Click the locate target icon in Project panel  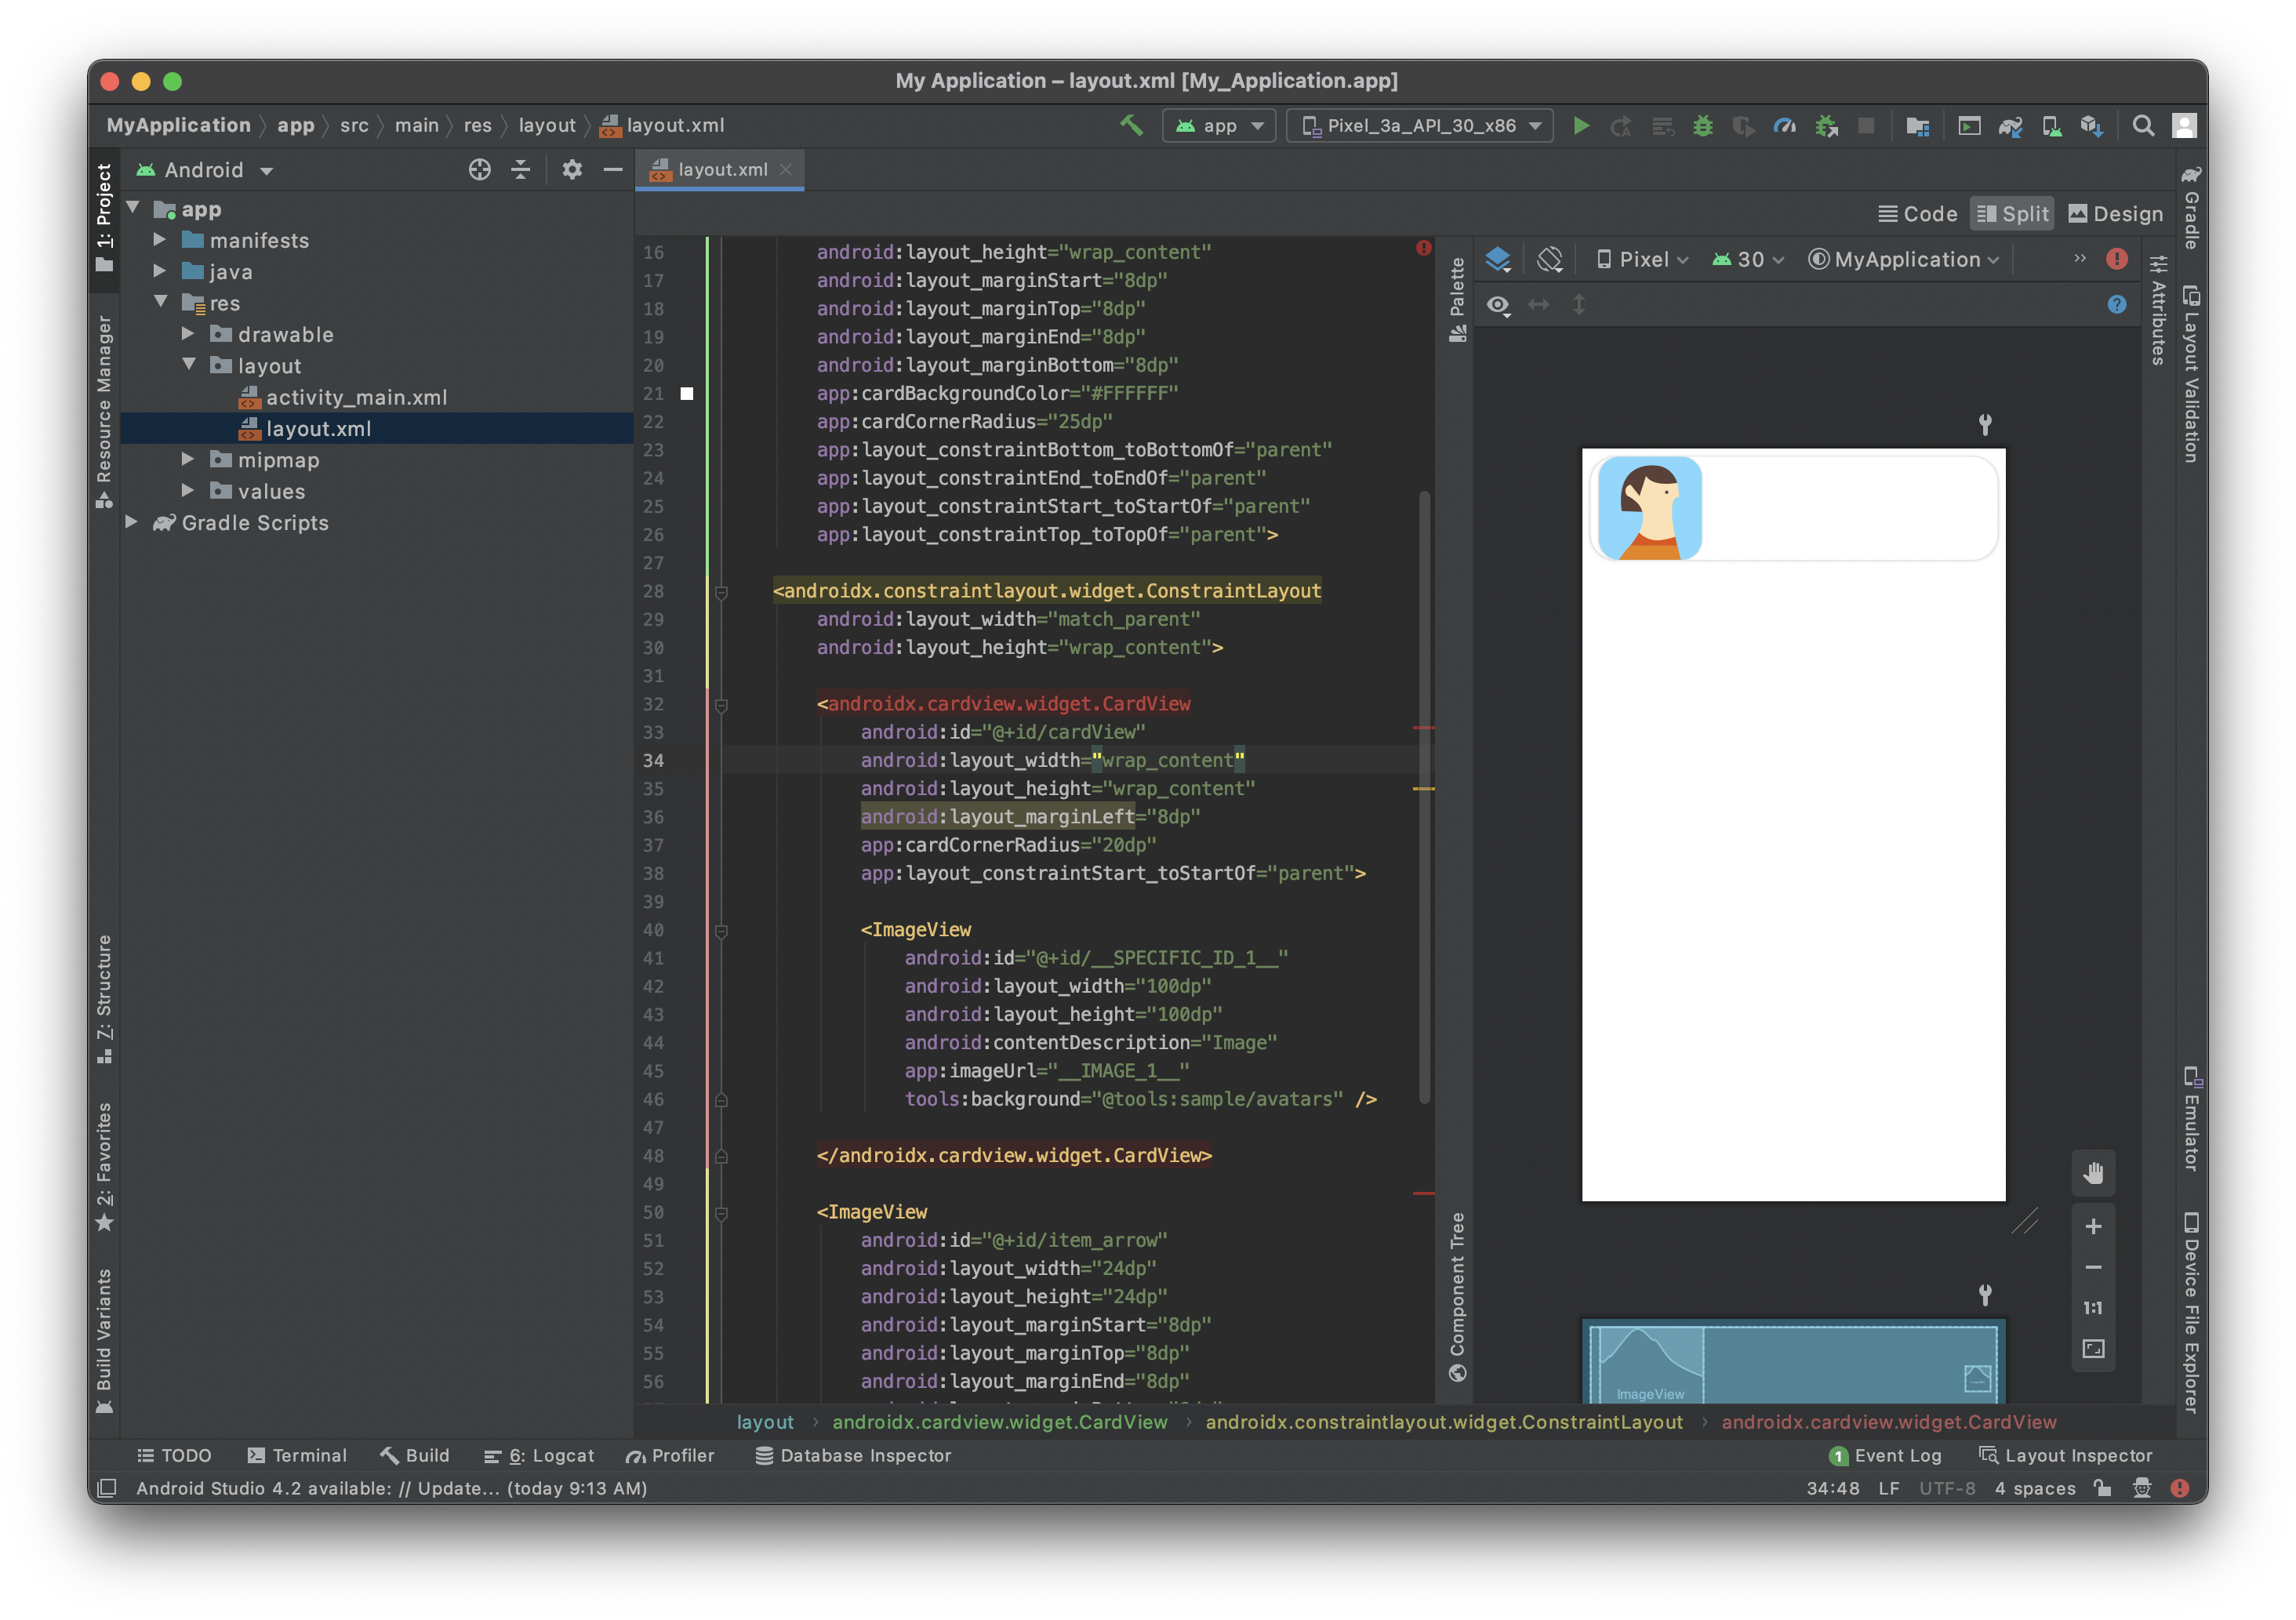480,169
